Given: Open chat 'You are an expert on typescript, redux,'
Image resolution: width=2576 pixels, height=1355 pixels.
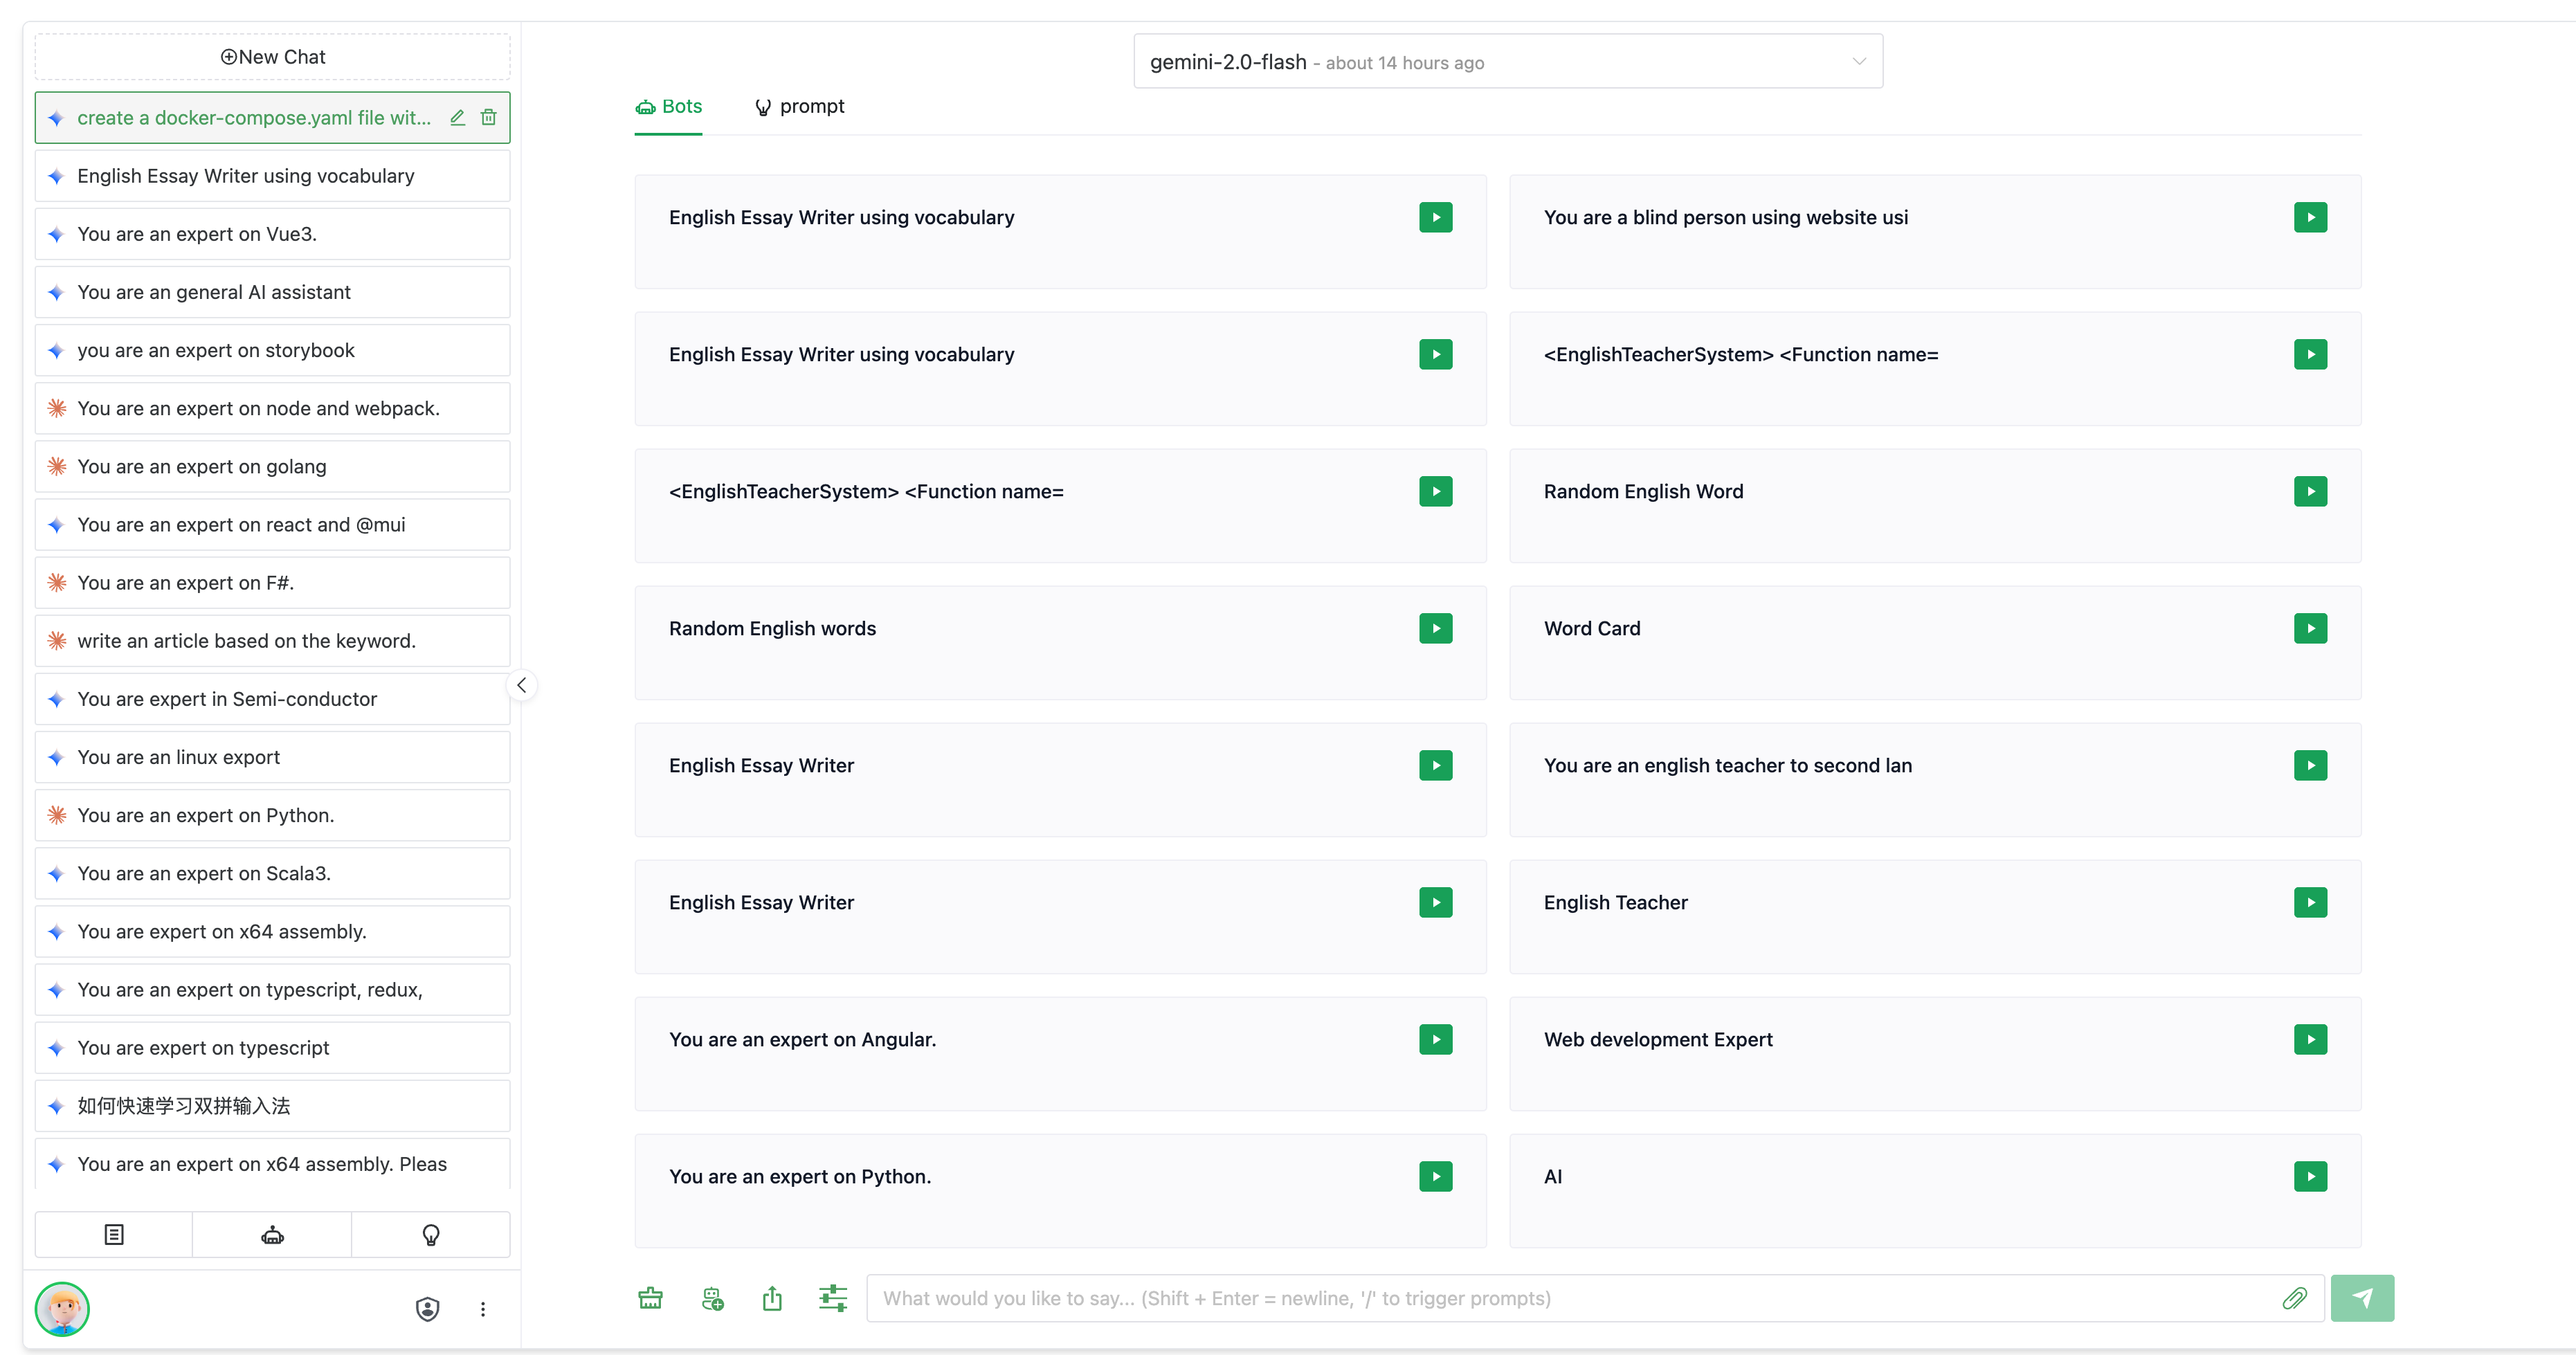Looking at the screenshot, I should 273,989.
